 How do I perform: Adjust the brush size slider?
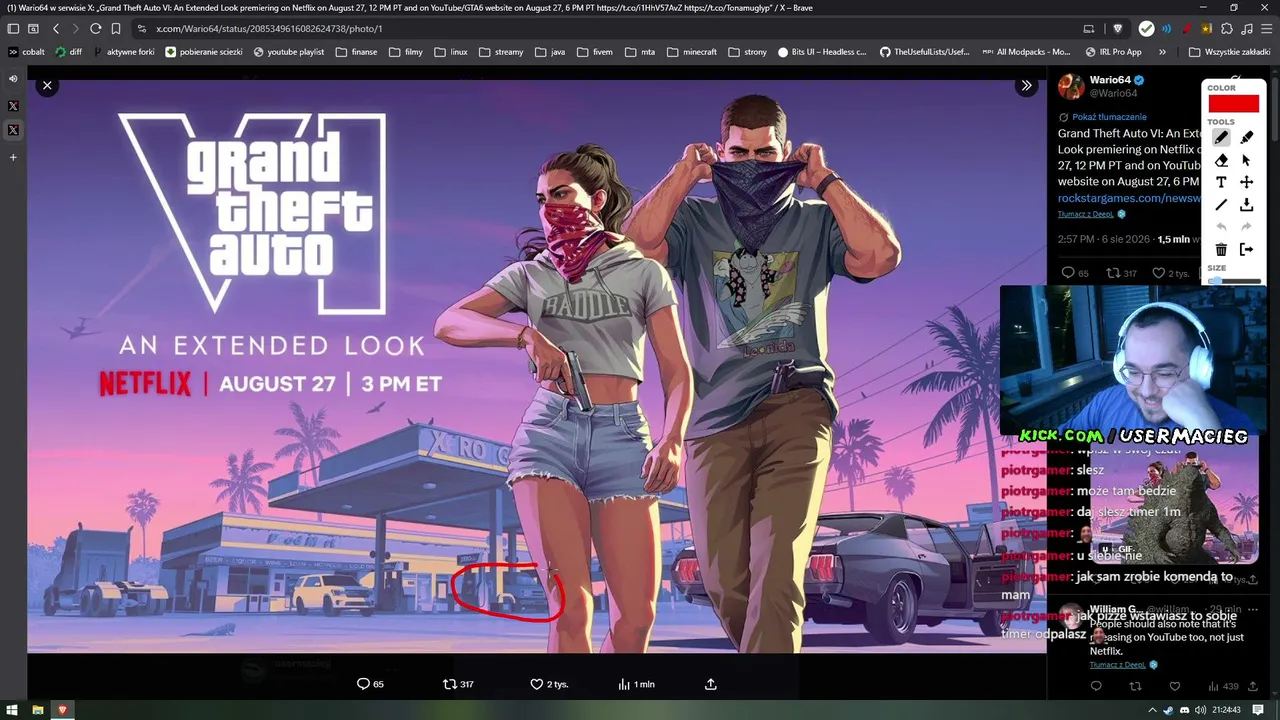point(1234,281)
